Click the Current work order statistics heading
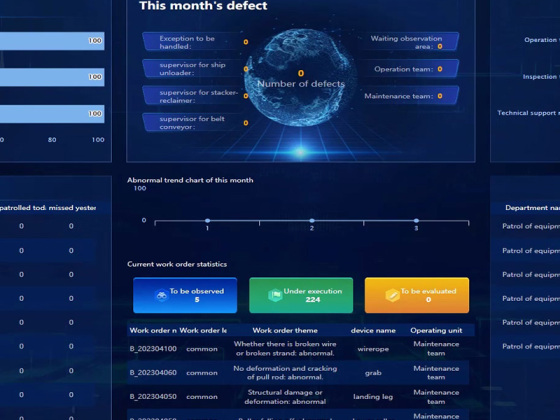This screenshot has height=420, width=560. click(x=177, y=264)
